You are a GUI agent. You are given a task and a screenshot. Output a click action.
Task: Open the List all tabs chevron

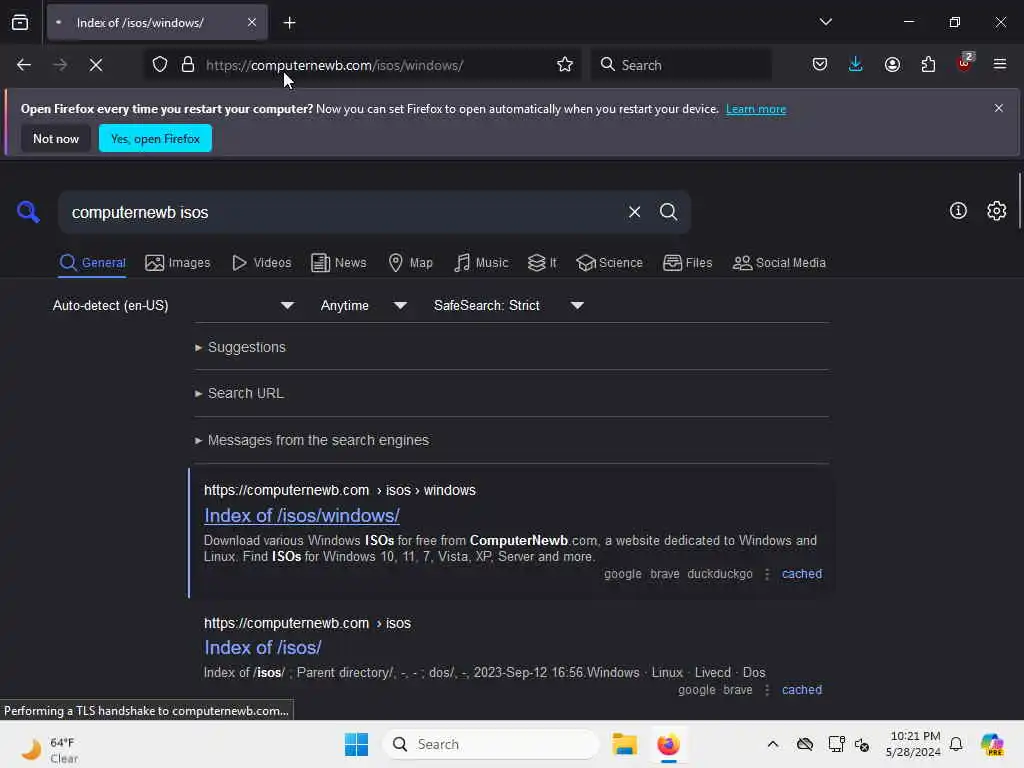coord(825,22)
